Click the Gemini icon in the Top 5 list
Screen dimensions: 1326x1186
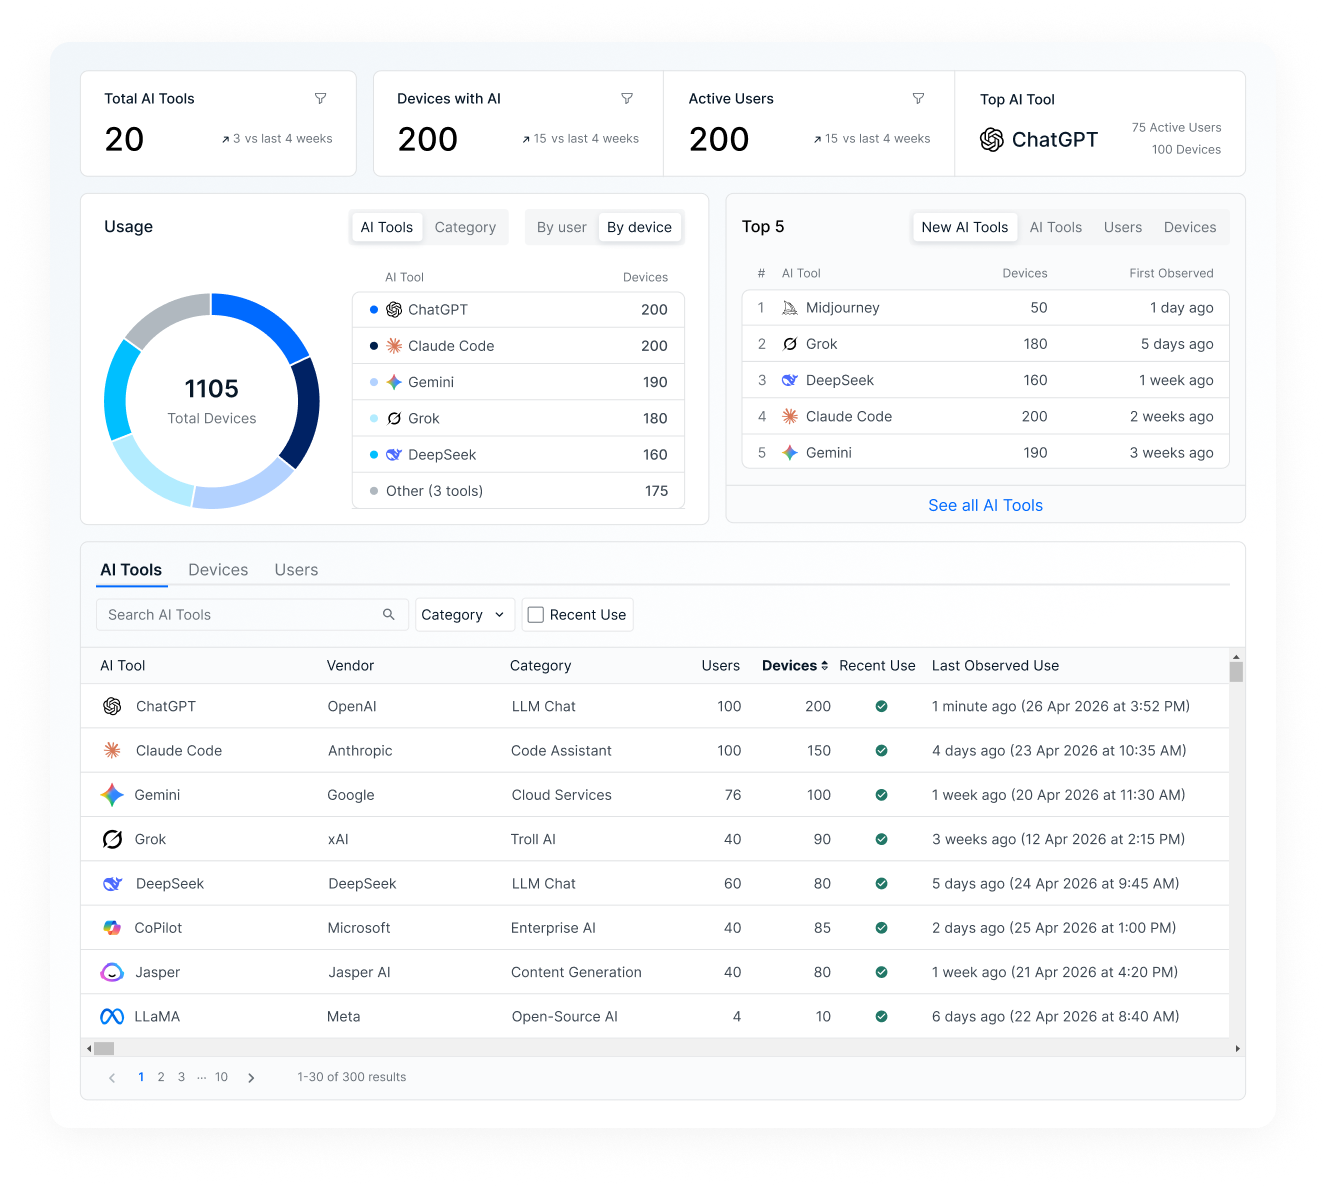(790, 453)
